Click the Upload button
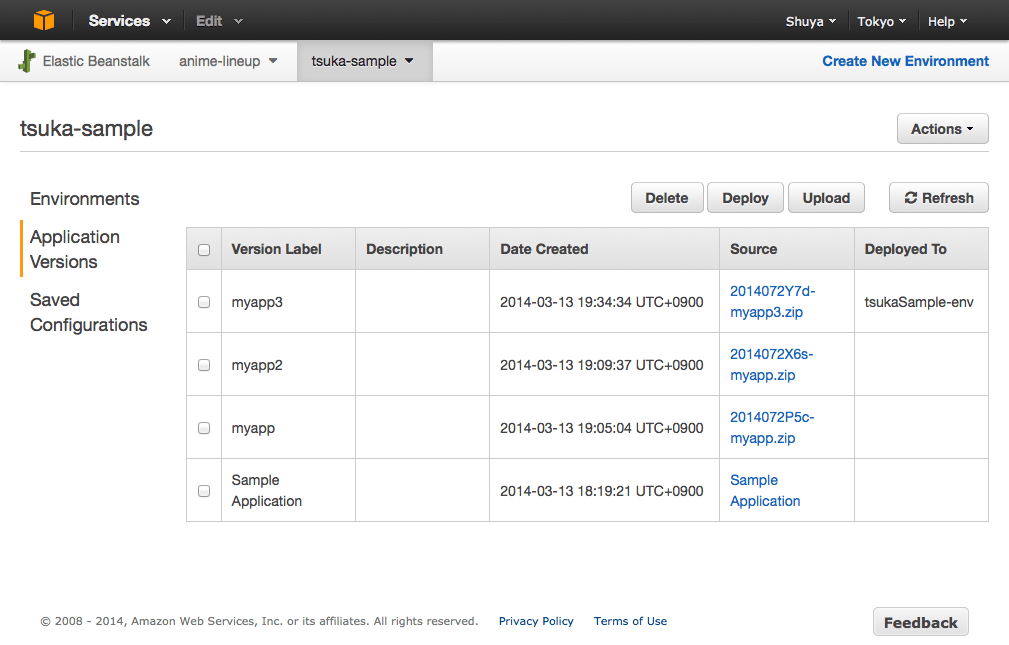 (x=826, y=198)
